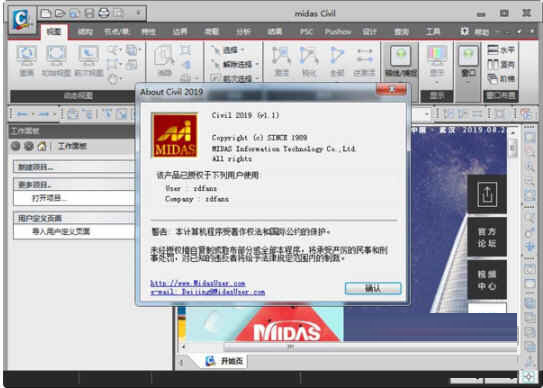This screenshot has height=388, width=543.
Task: Switch to the 视图 ribbon tab
Action: 54,32
